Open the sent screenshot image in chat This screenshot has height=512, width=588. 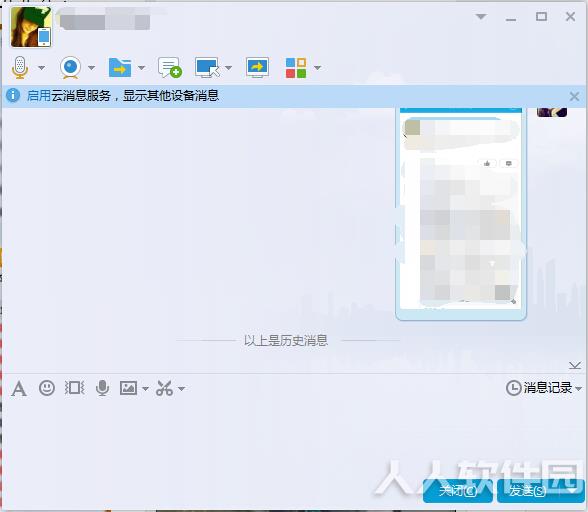click(461, 213)
